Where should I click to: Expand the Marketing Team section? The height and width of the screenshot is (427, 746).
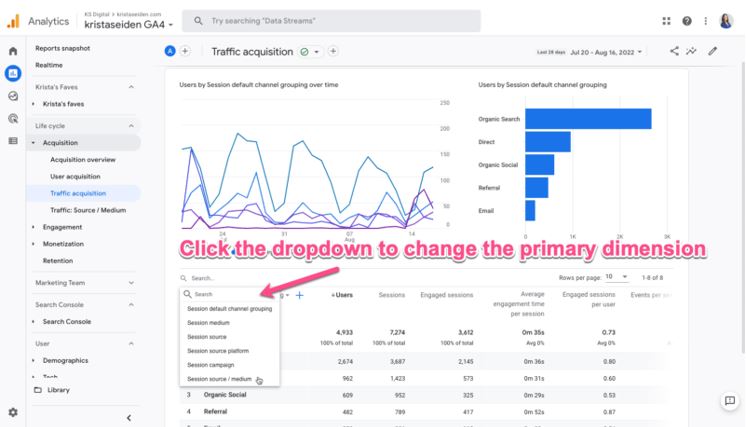click(131, 282)
